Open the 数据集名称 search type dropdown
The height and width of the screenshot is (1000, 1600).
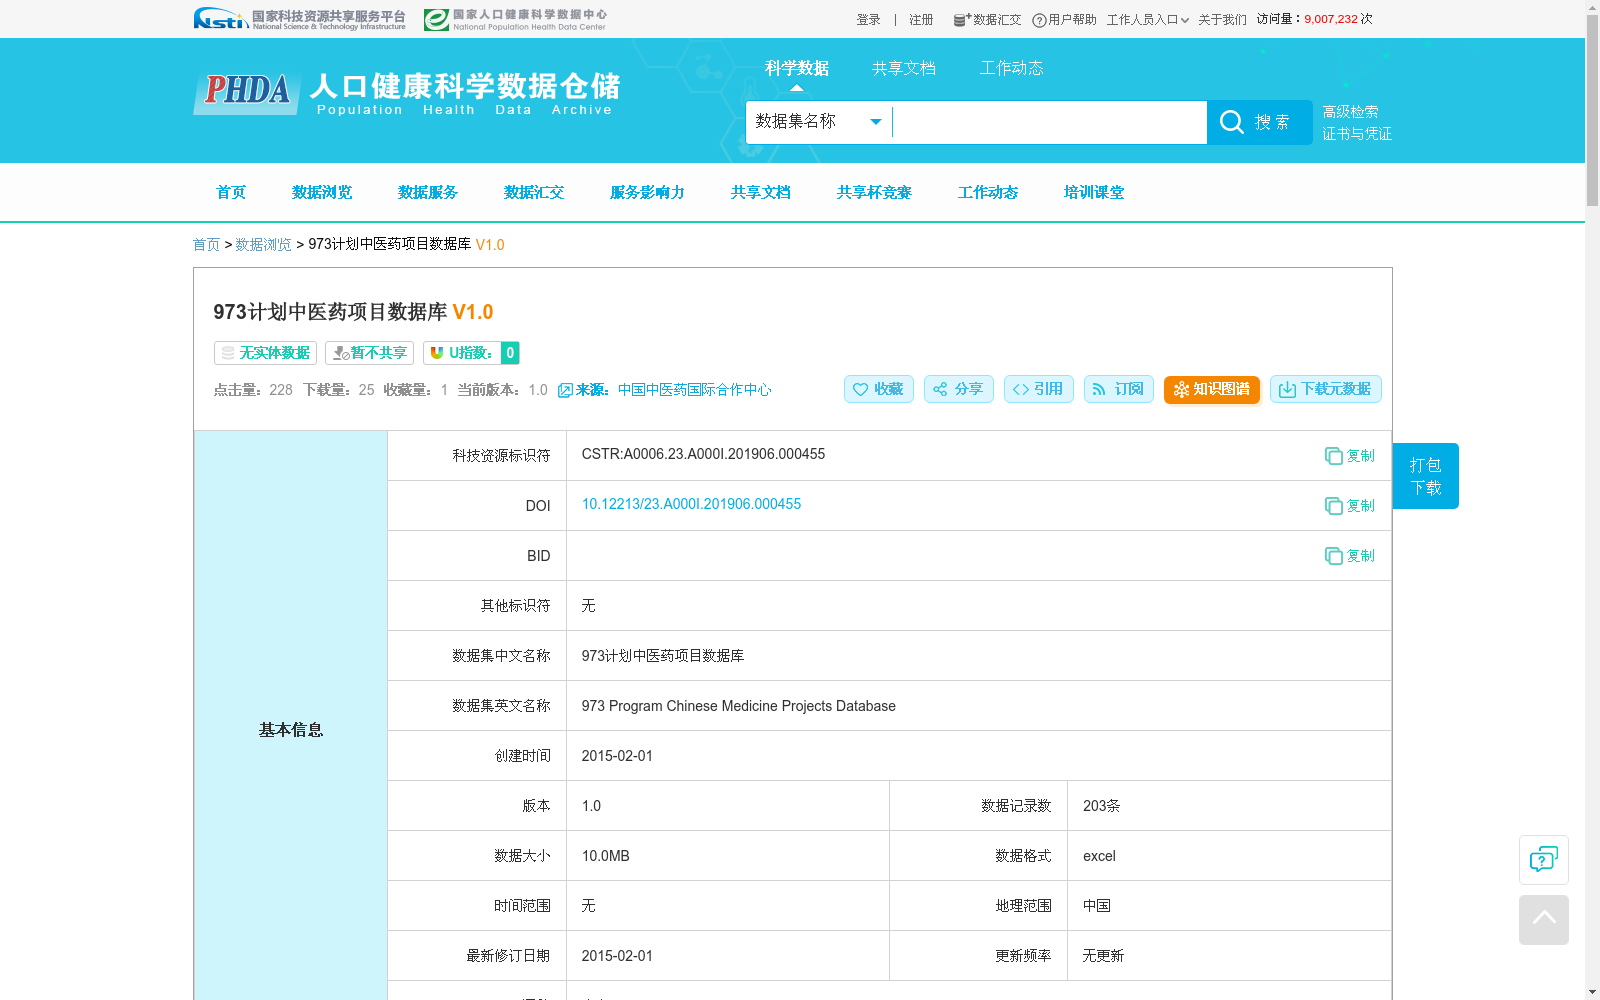coord(819,122)
